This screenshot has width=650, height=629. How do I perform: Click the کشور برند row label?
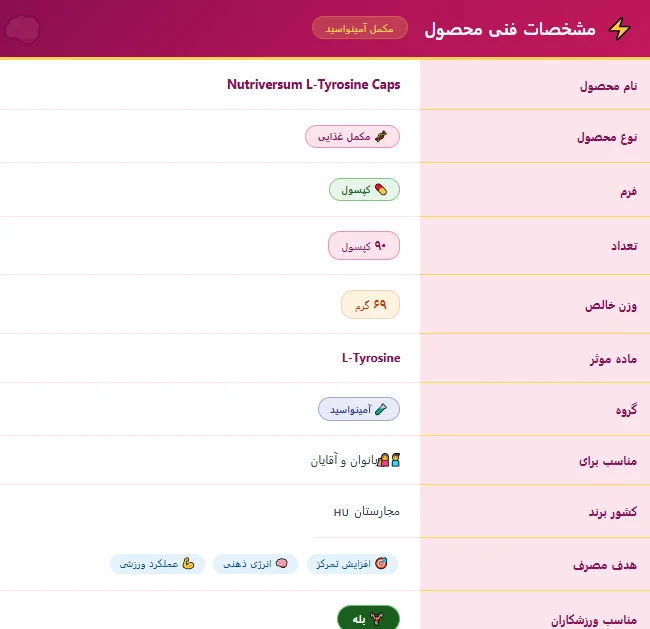point(613,512)
